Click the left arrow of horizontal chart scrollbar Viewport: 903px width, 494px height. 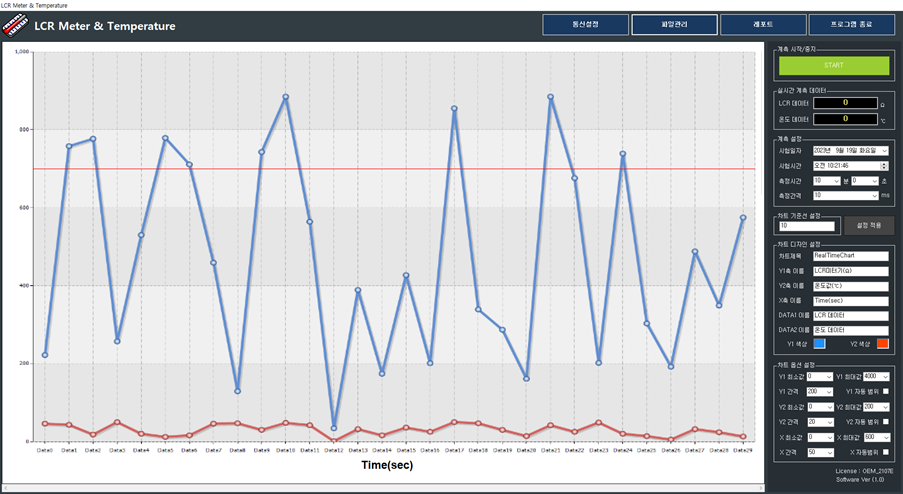[x=5, y=488]
